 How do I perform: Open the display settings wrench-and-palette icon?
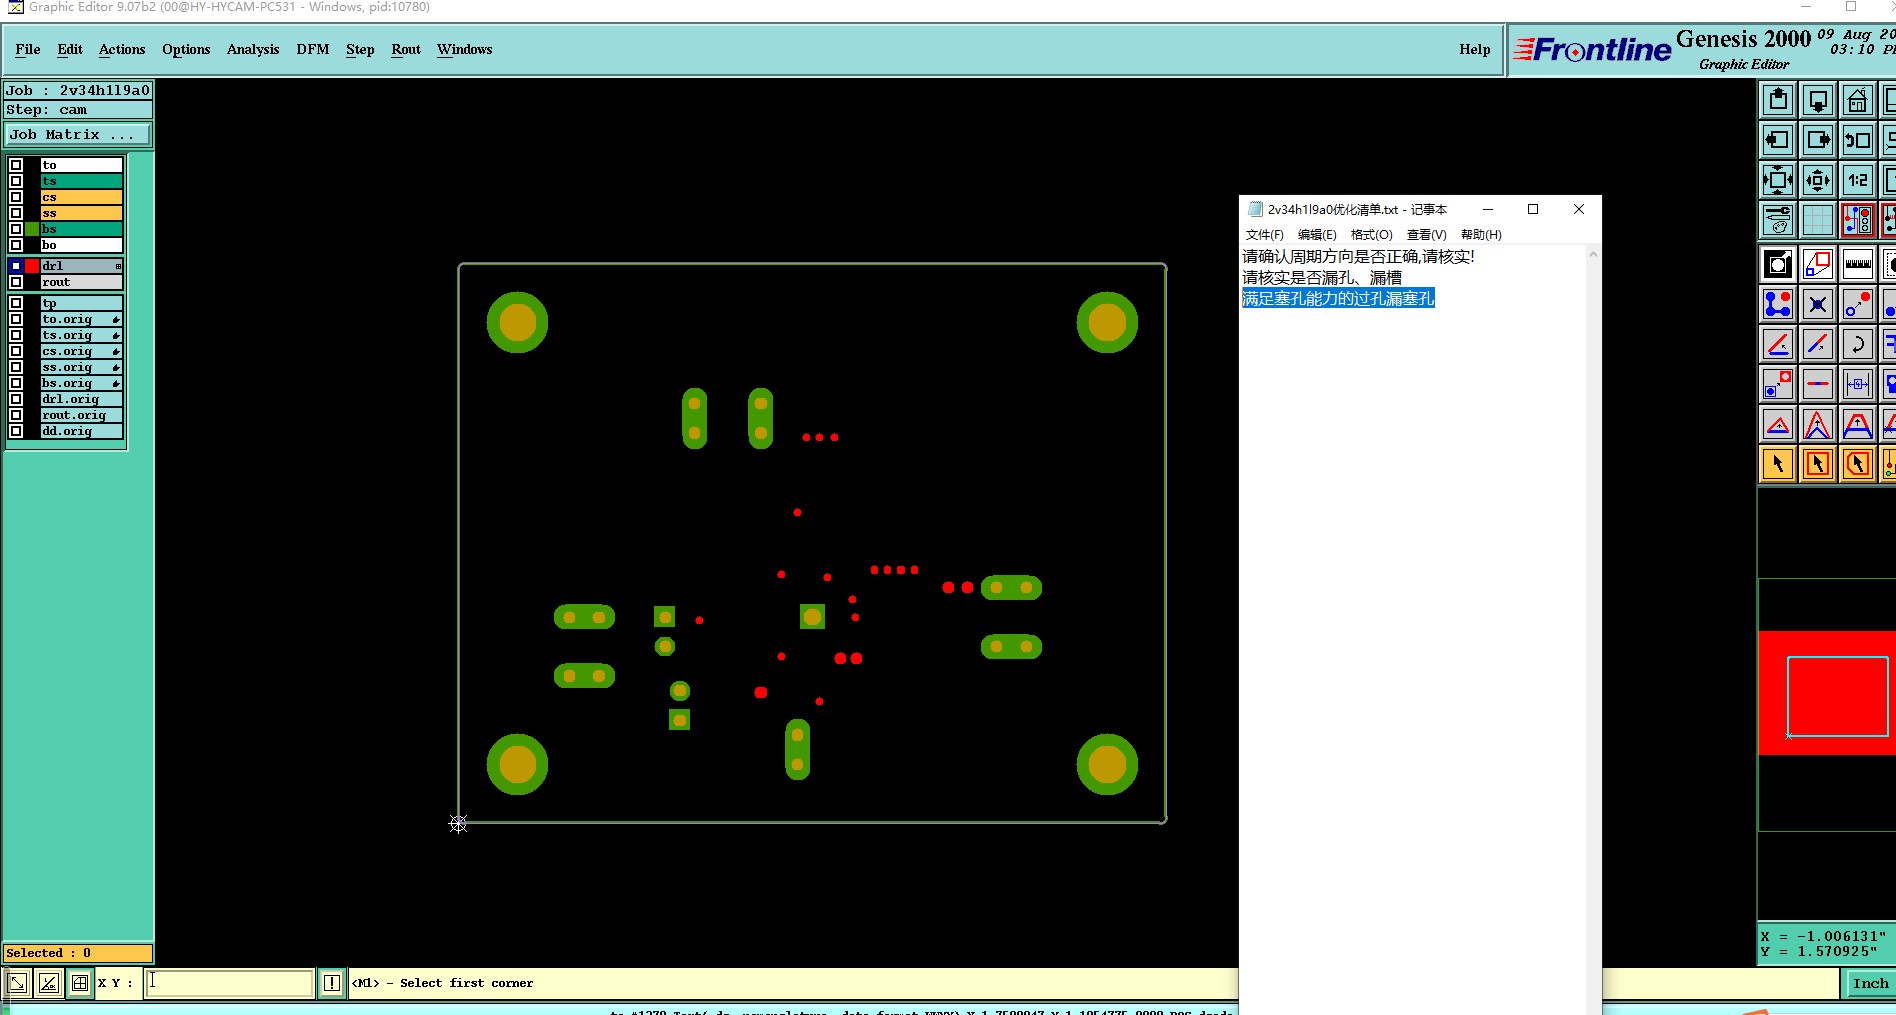point(1778,220)
